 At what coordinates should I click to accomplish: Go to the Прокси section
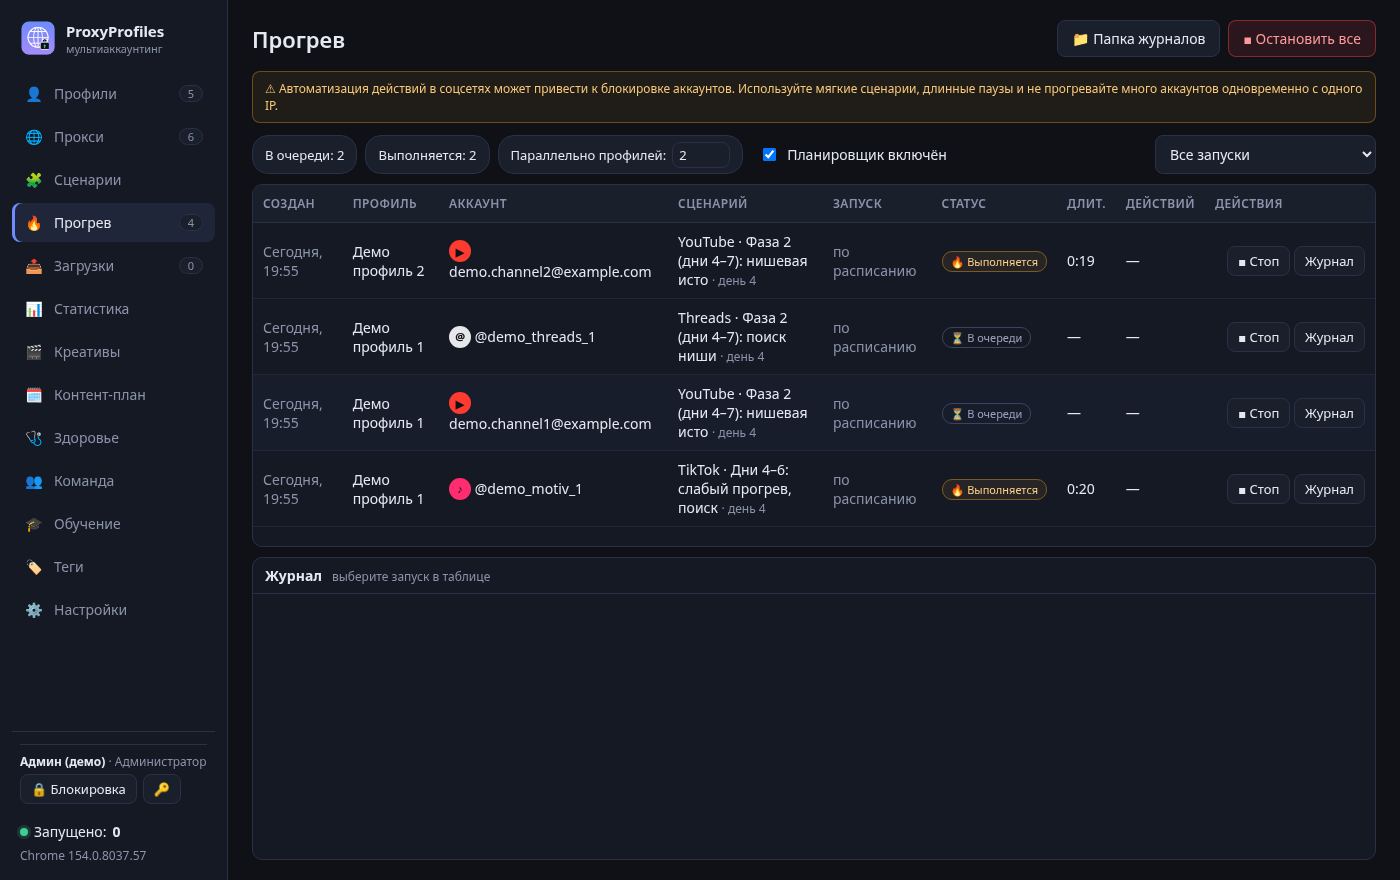[x=113, y=137]
